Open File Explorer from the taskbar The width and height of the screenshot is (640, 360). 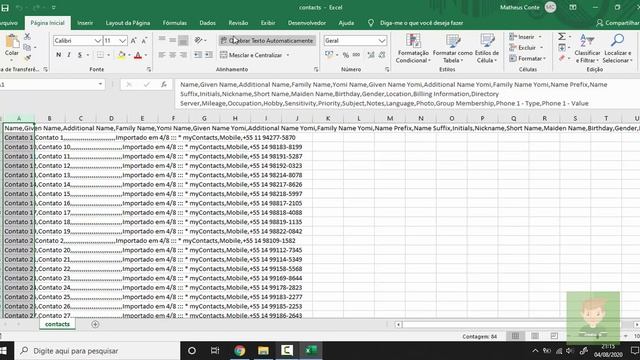pyautogui.click(x=263, y=351)
